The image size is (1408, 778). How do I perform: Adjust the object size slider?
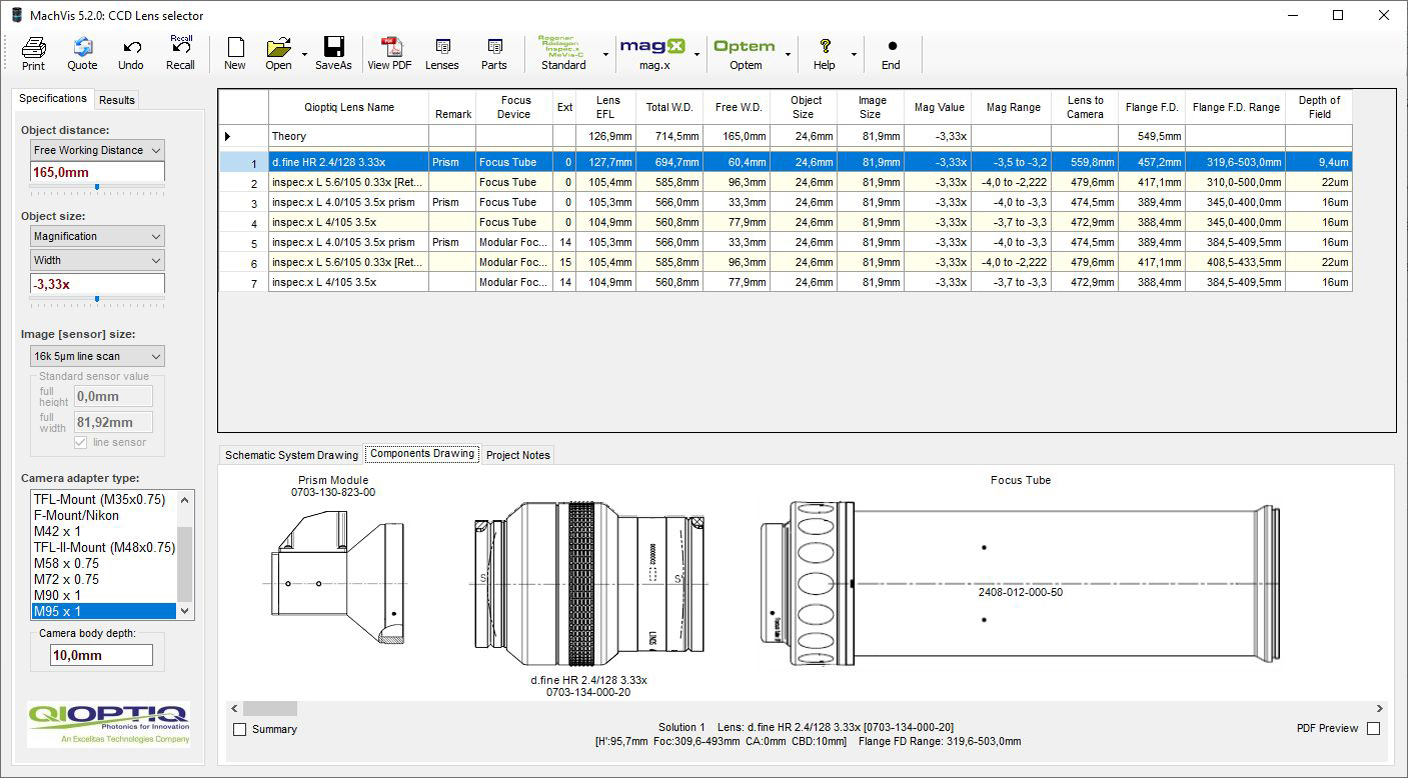tap(97, 298)
